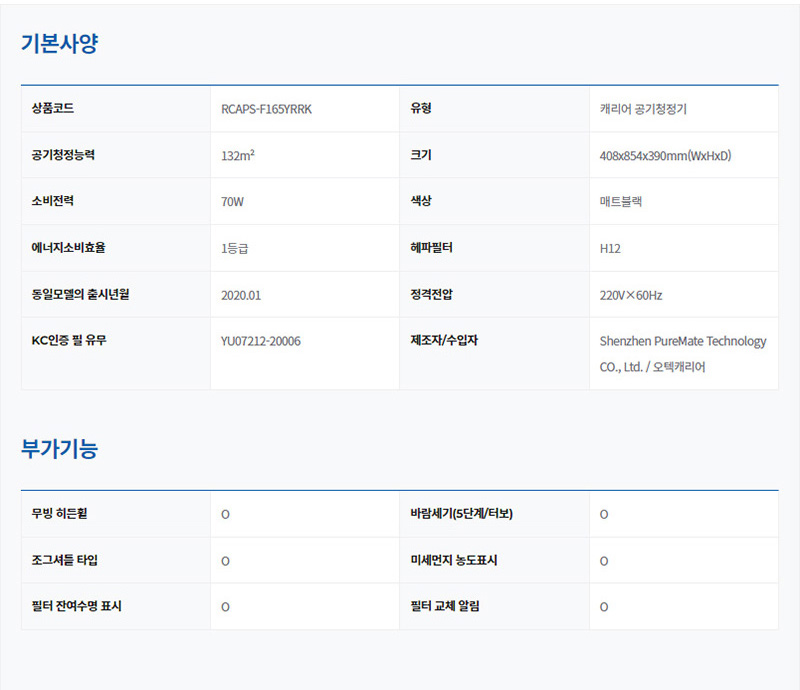Image resolution: width=800 pixels, height=690 pixels.
Task: Click the 2020.01 release date value
Action: tap(241, 295)
